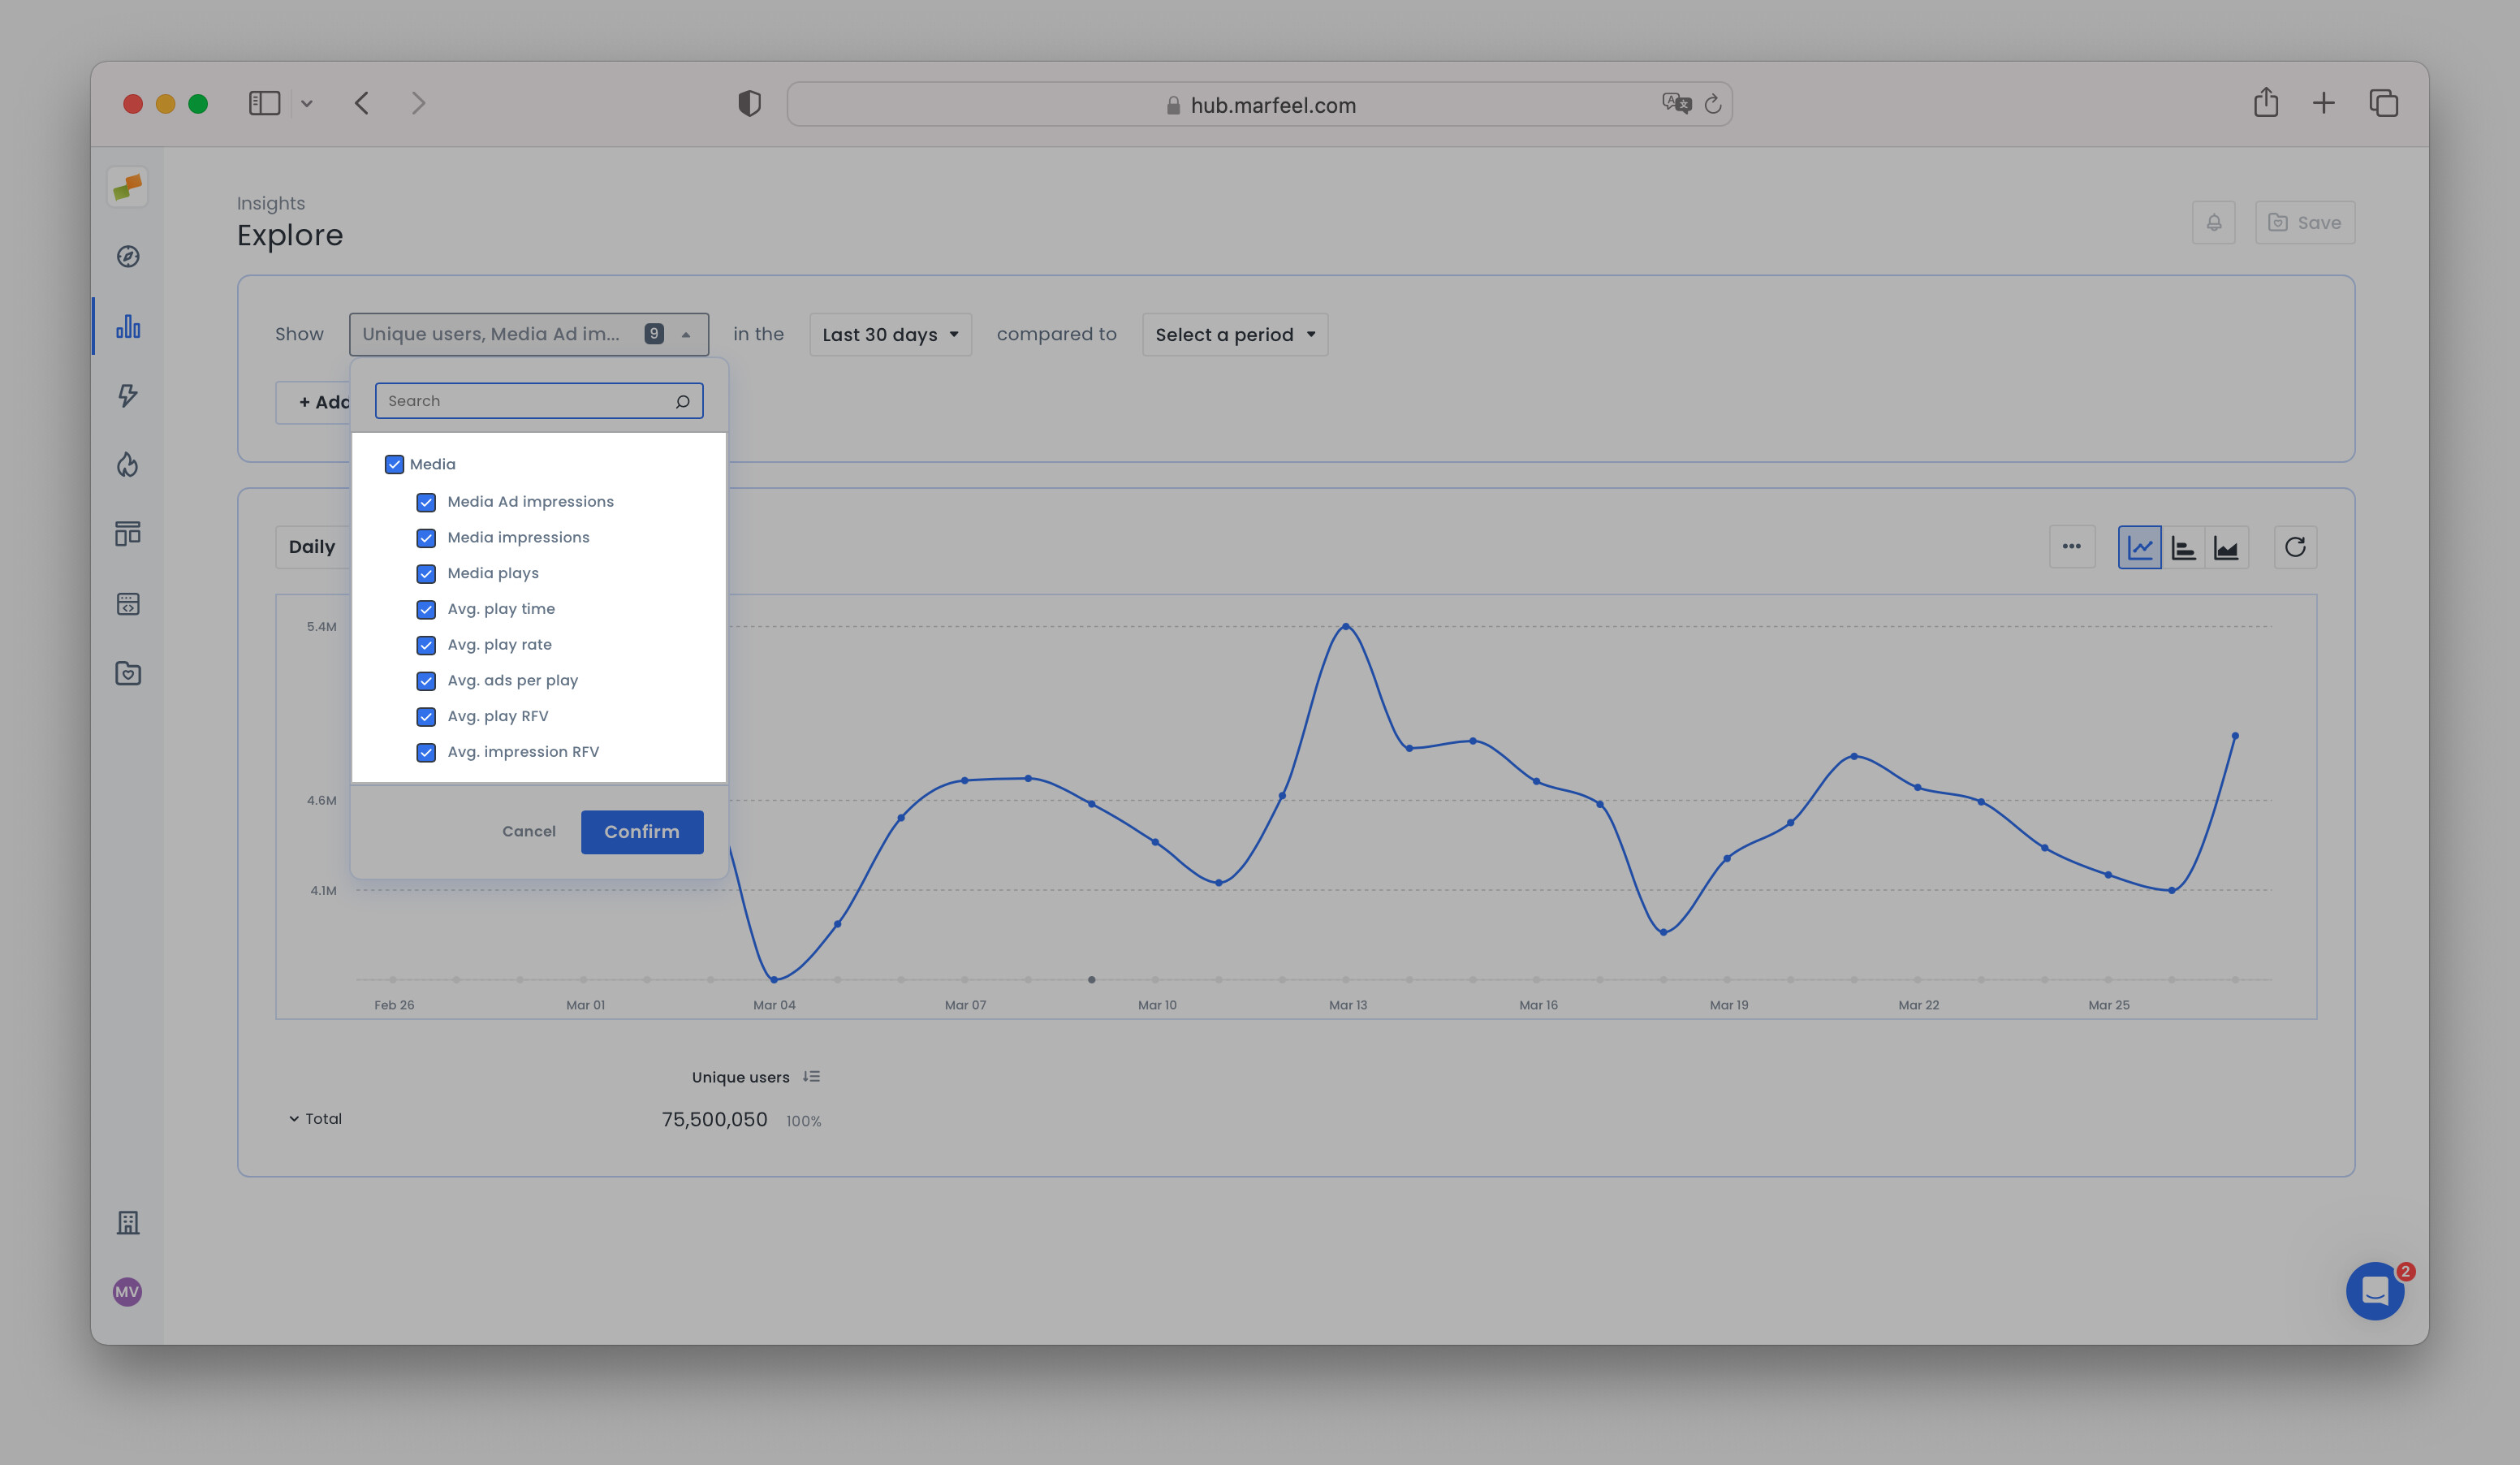Refresh the chart data
The image size is (2520, 1465).
(x=2295, y=547)
